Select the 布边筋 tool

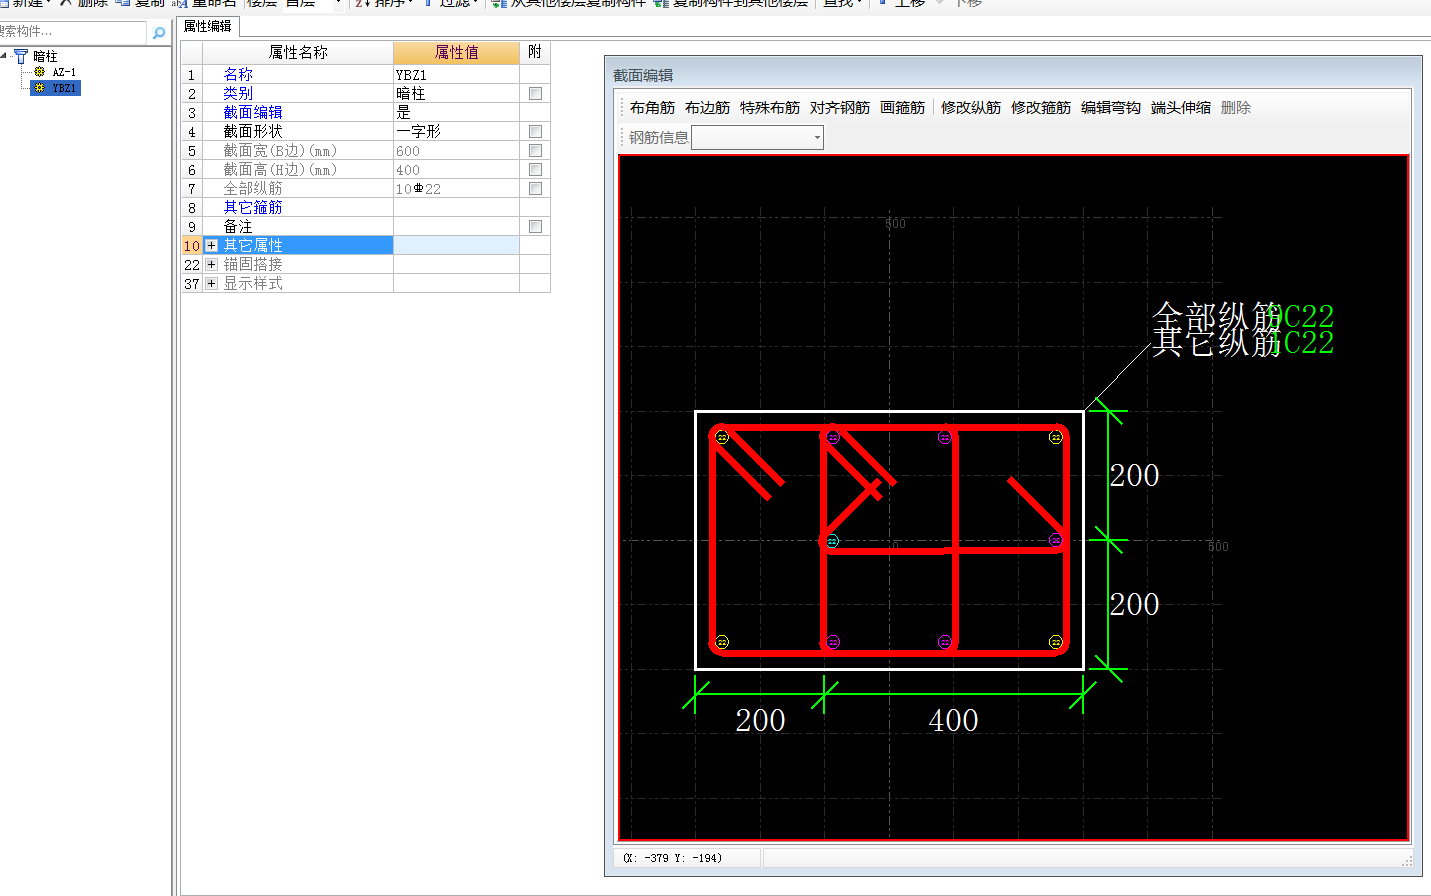coord(707,107)
